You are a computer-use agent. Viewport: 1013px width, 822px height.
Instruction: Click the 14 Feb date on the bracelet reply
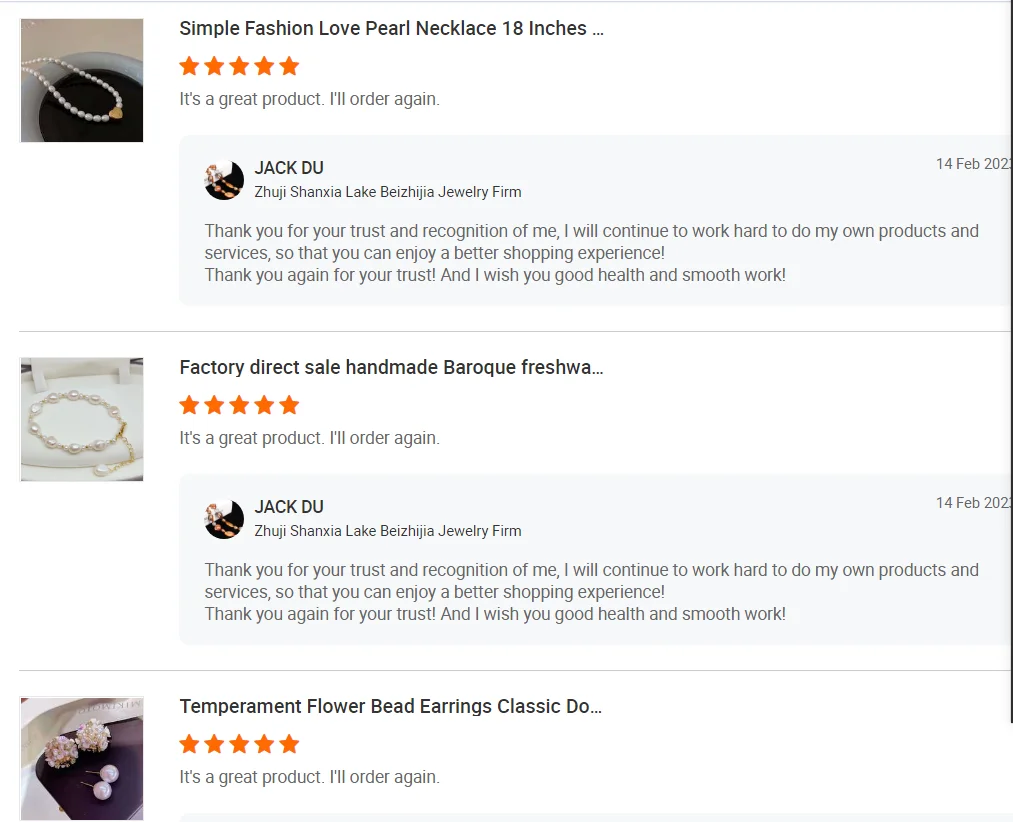point(973,503)
